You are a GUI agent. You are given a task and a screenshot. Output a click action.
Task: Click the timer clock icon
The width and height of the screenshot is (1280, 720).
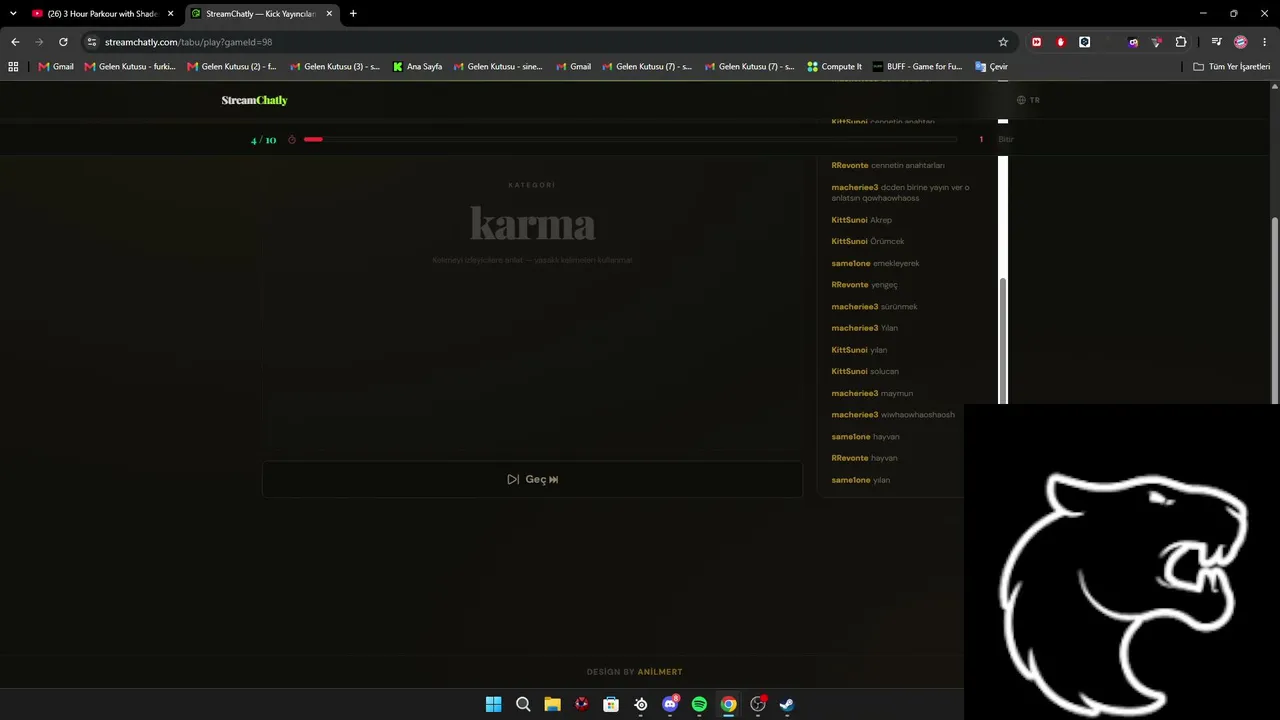point(292,140)
